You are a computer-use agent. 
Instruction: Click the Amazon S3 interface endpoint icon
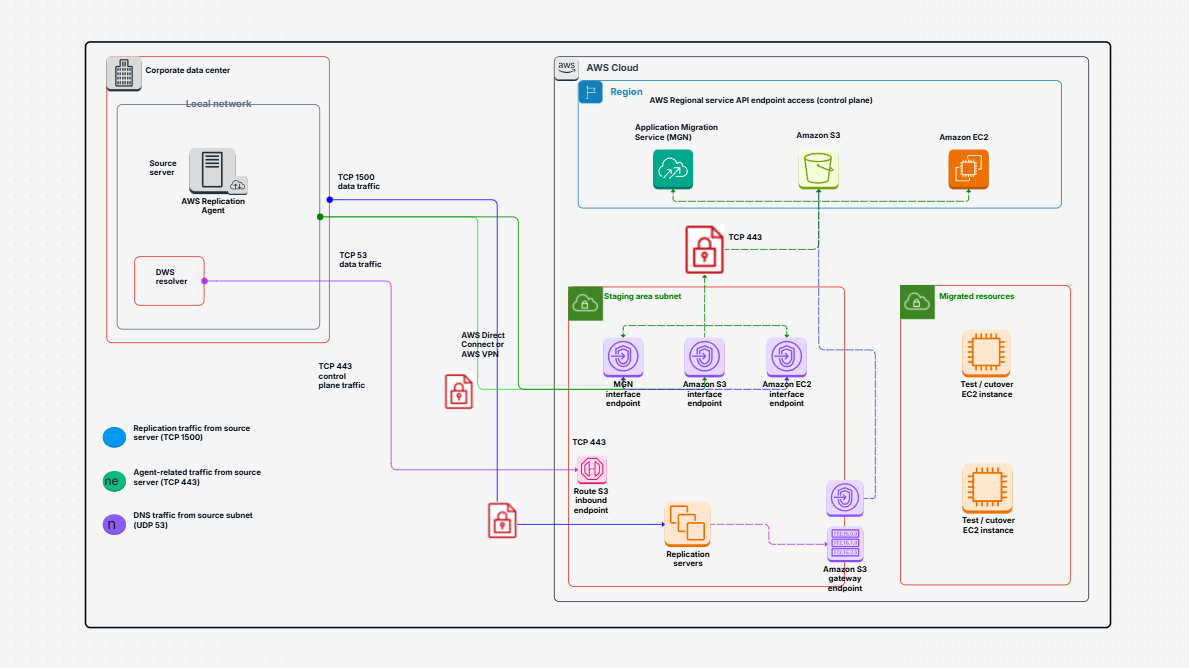click(x=704, y=356)
